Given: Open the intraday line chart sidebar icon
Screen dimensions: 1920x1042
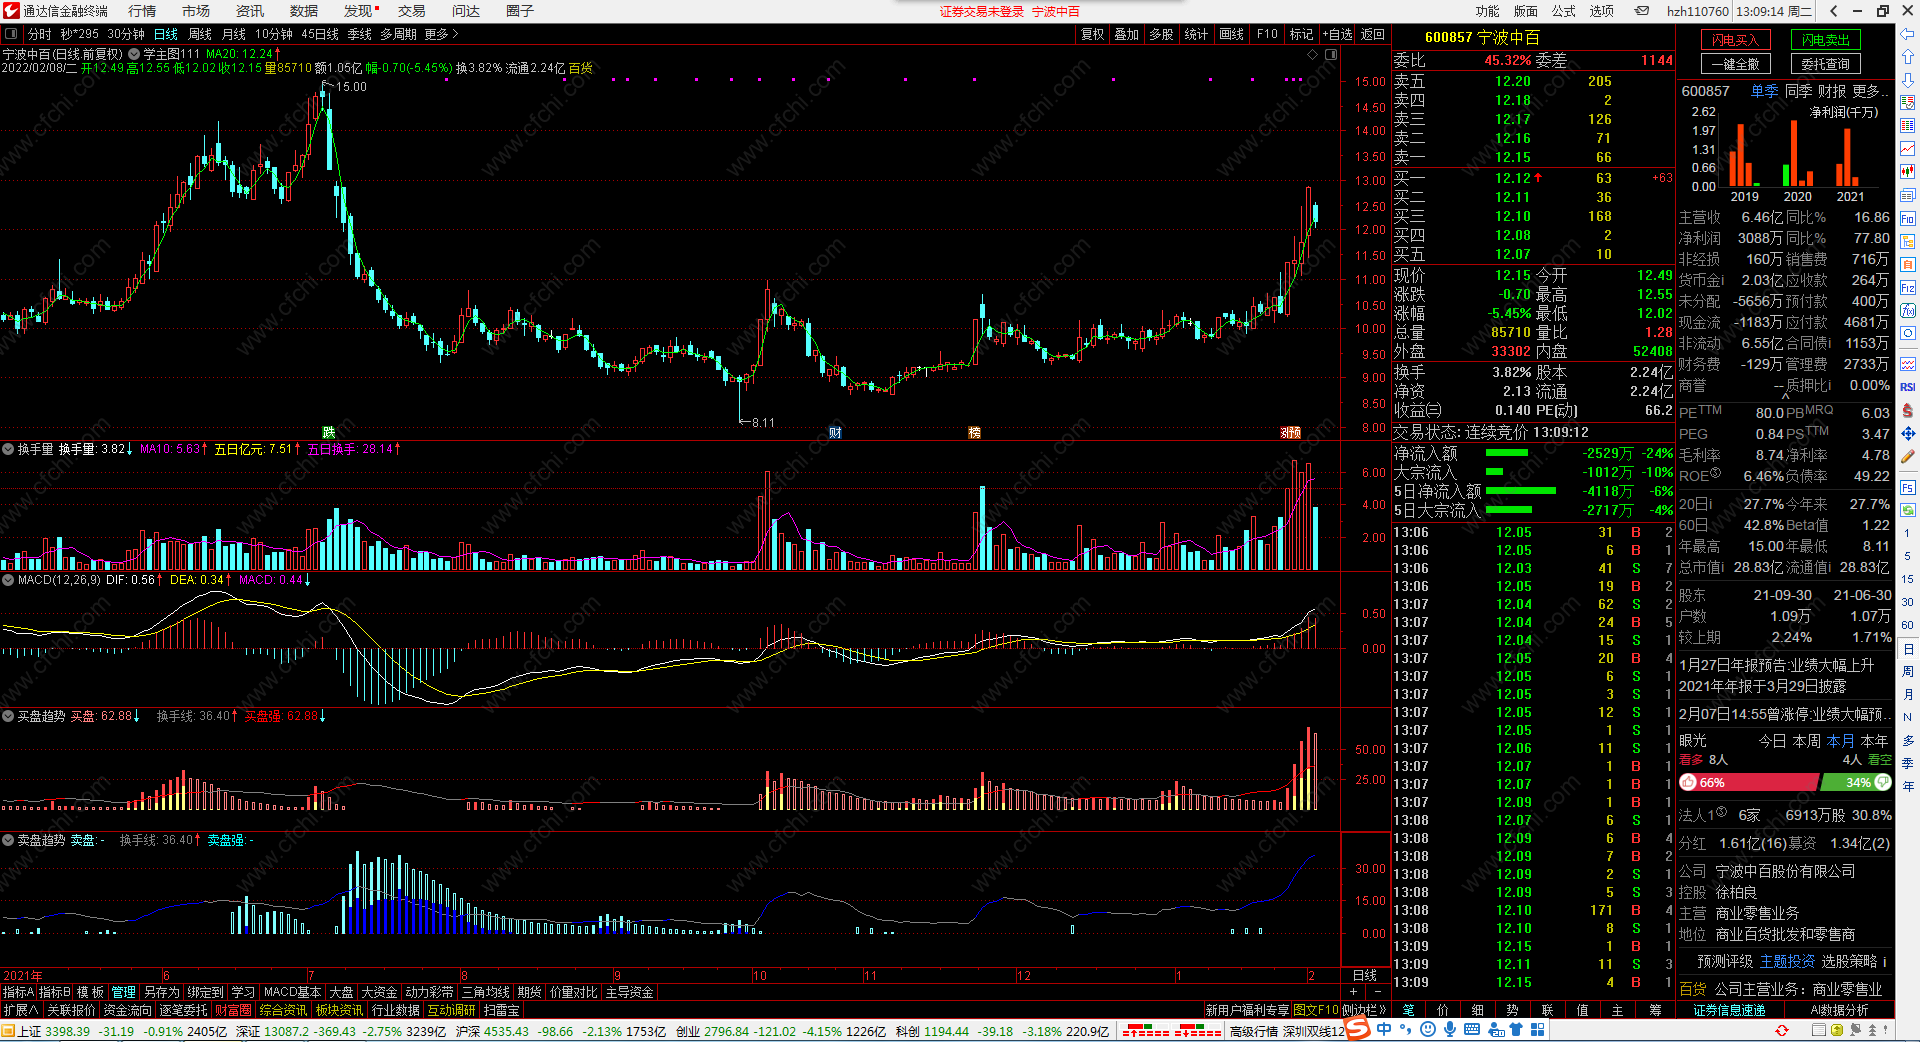Looking at the screenshot, I should pos(1907,149).
